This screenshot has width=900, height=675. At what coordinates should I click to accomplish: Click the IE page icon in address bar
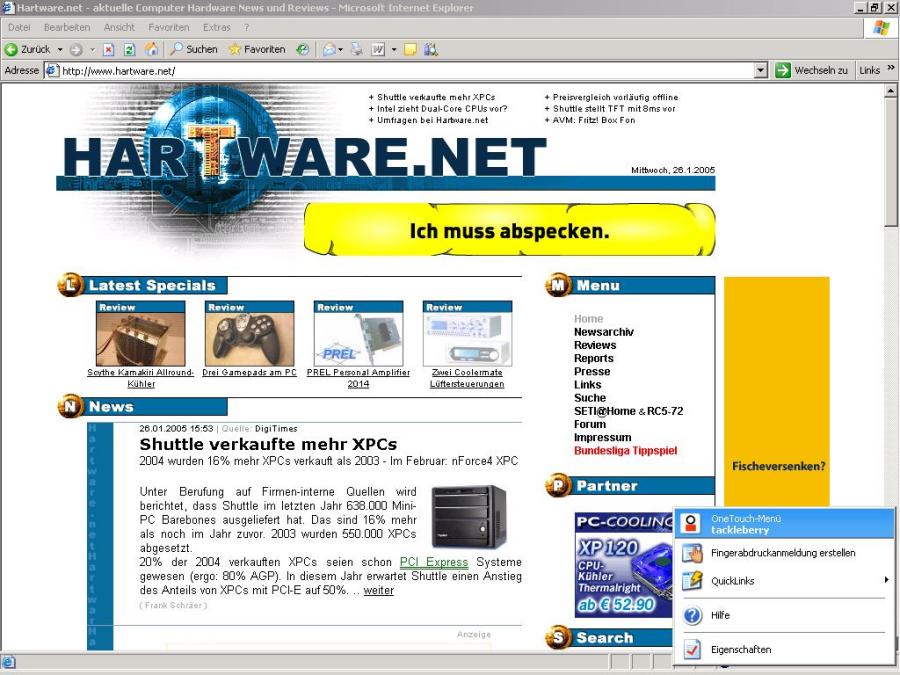[52, 71]
